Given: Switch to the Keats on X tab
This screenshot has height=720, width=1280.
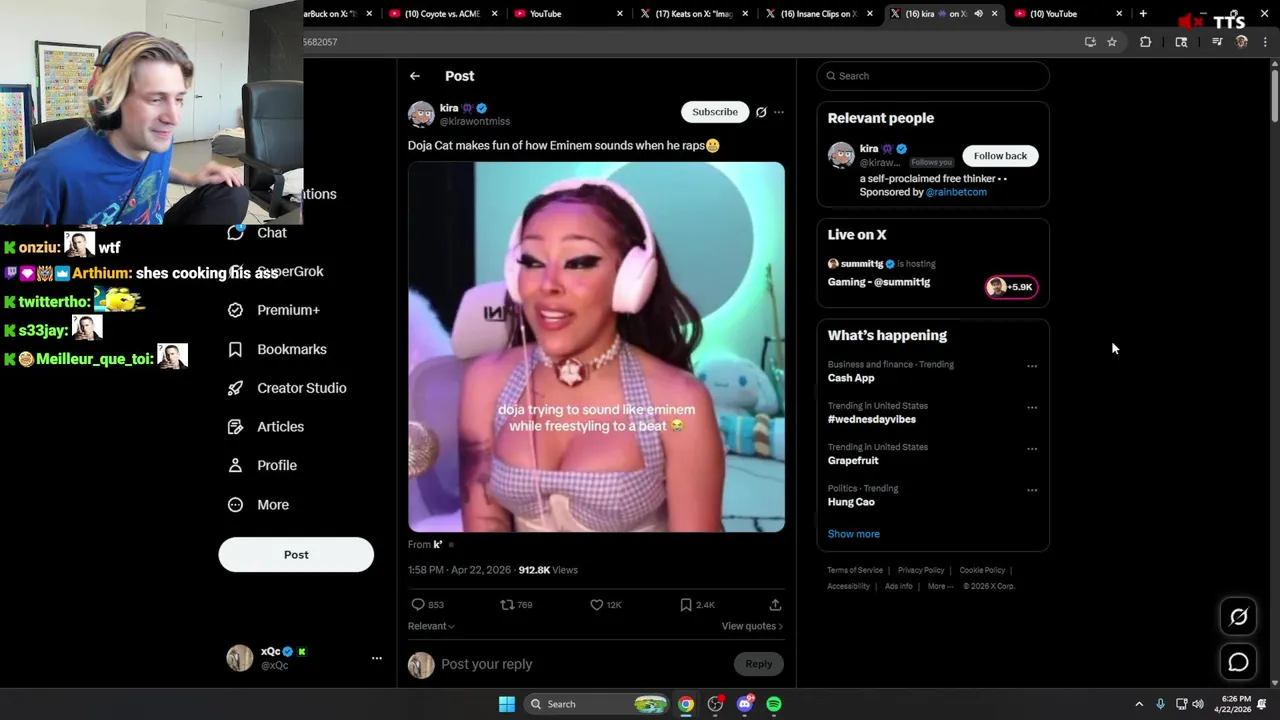Looking at the screenshot, I should coord(692,14).
